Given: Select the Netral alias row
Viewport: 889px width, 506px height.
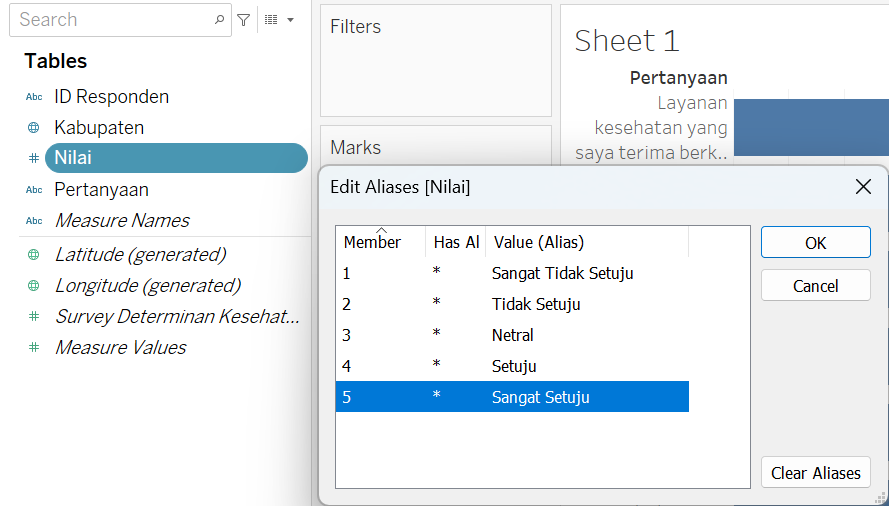Looking at the screenshot, I should point(512,335).
